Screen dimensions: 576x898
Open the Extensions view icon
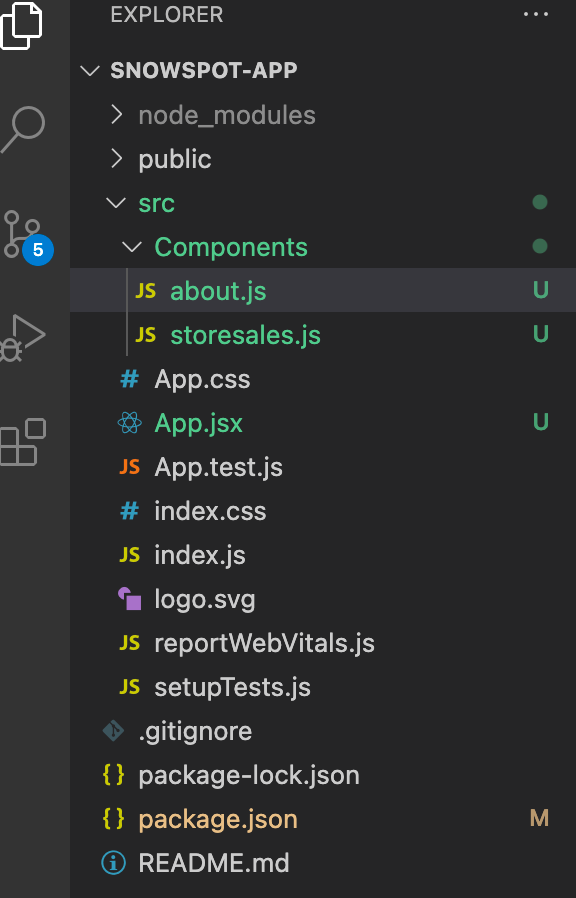tap(23, 442)
